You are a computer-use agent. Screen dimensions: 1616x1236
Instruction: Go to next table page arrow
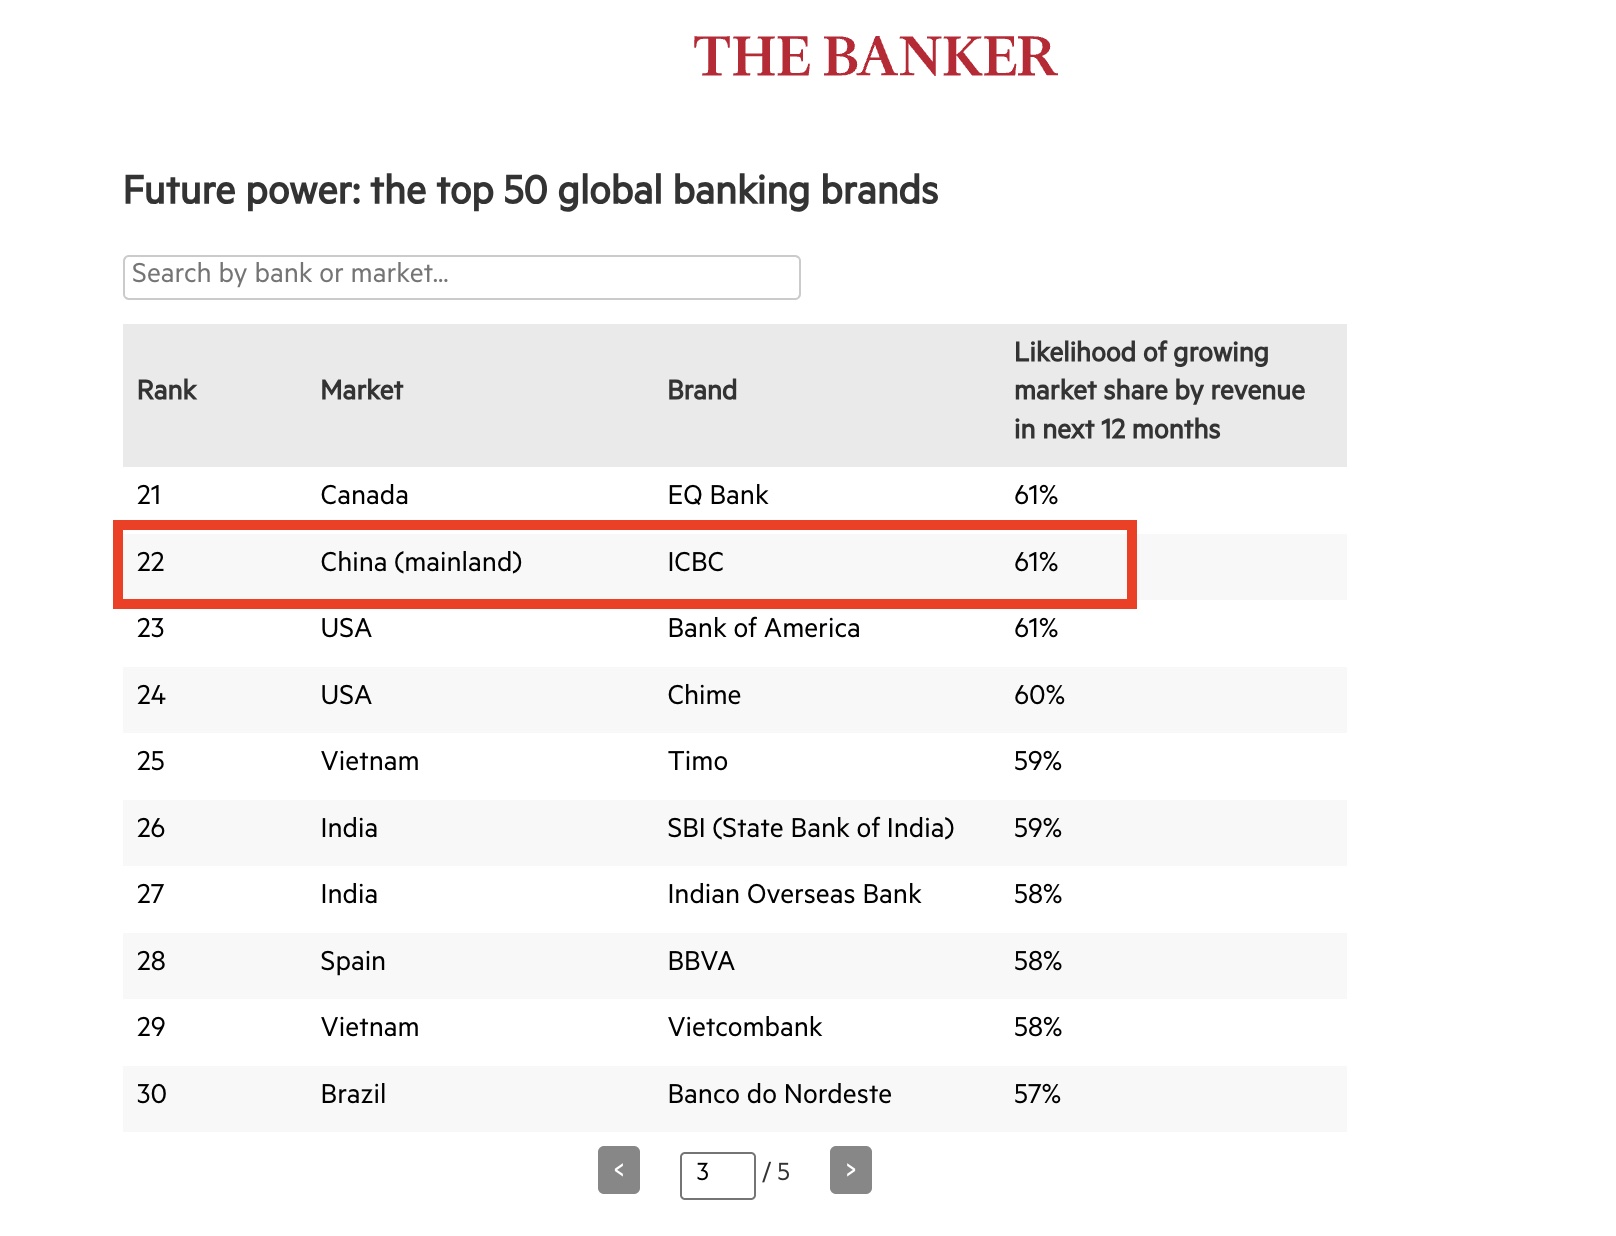point(850,1170)
